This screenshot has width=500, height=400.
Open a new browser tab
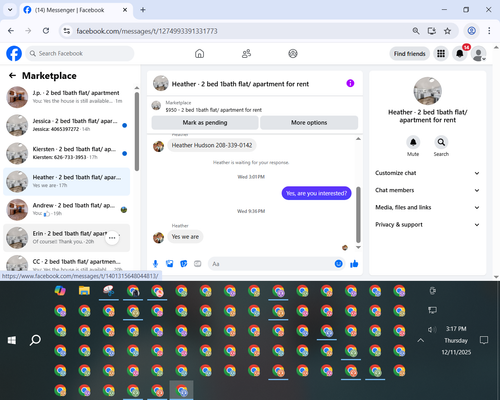point(143,10)
